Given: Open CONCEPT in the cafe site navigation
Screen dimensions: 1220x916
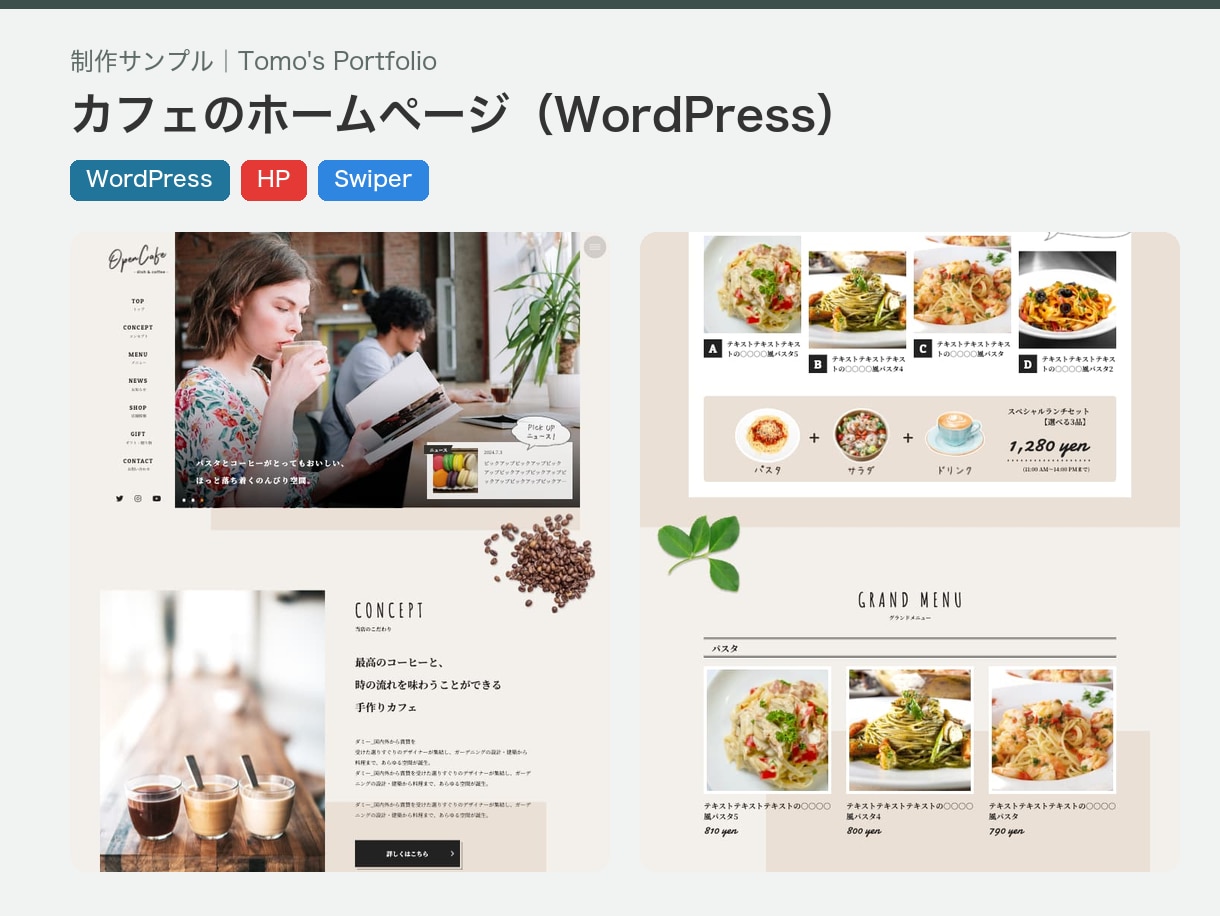Looking at the screenshot, I should [x=138, y=330].
